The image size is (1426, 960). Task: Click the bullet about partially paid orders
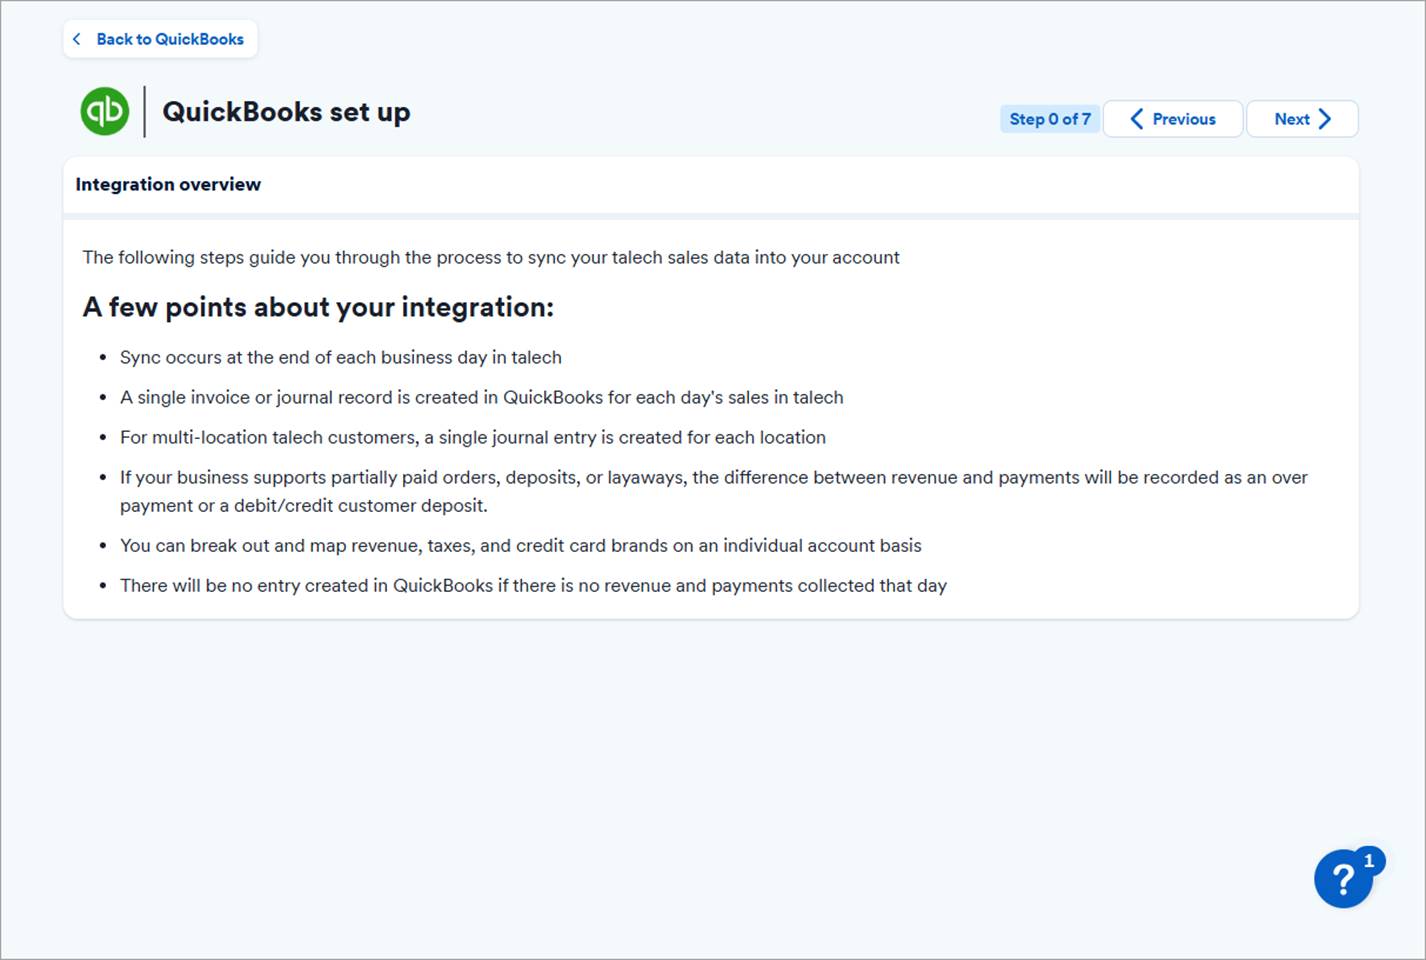713,478
